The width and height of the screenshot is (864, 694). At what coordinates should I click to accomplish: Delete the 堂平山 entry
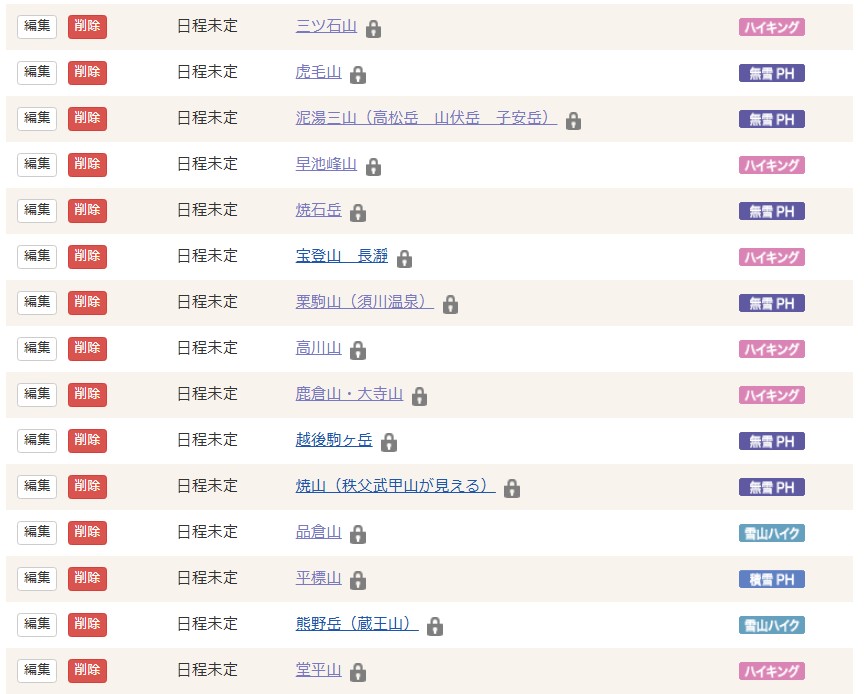tap(87, 670)
